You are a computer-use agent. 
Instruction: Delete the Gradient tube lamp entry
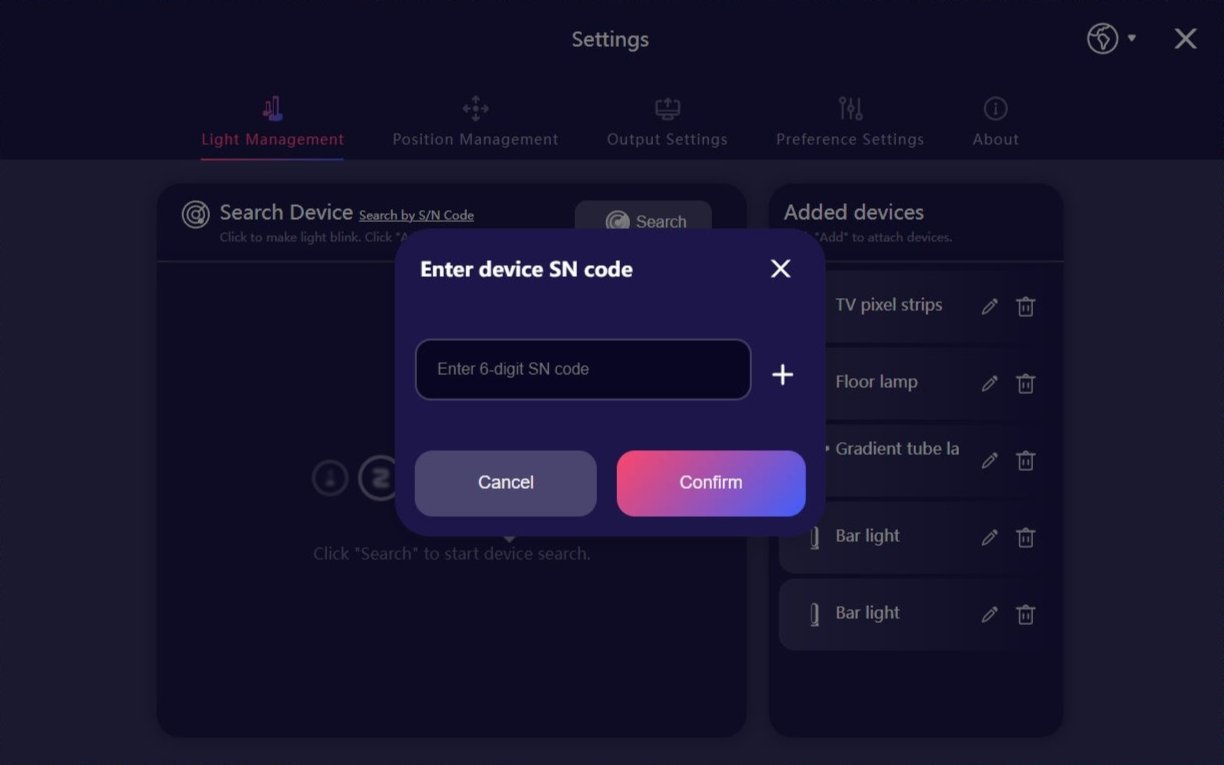[1025, 460]
